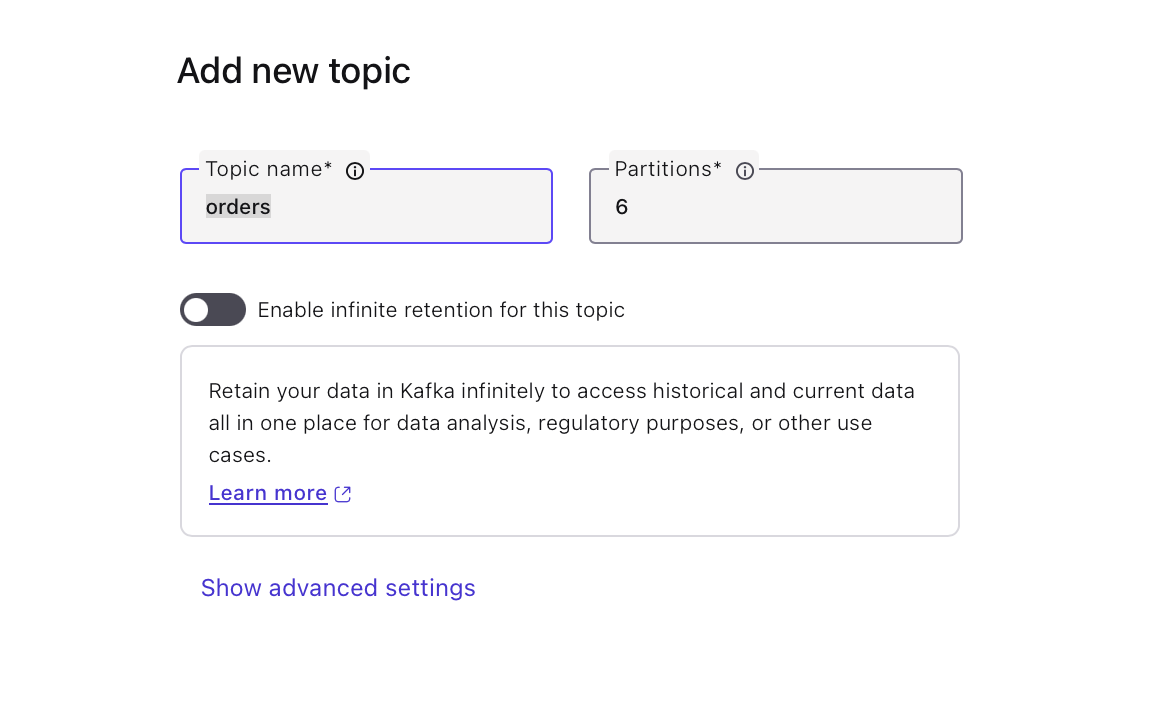The width and height of the screenshot is (1150, 712).
Task: Click into the Partitions input field
Action: pyautogui.click(x=790, y=207)
